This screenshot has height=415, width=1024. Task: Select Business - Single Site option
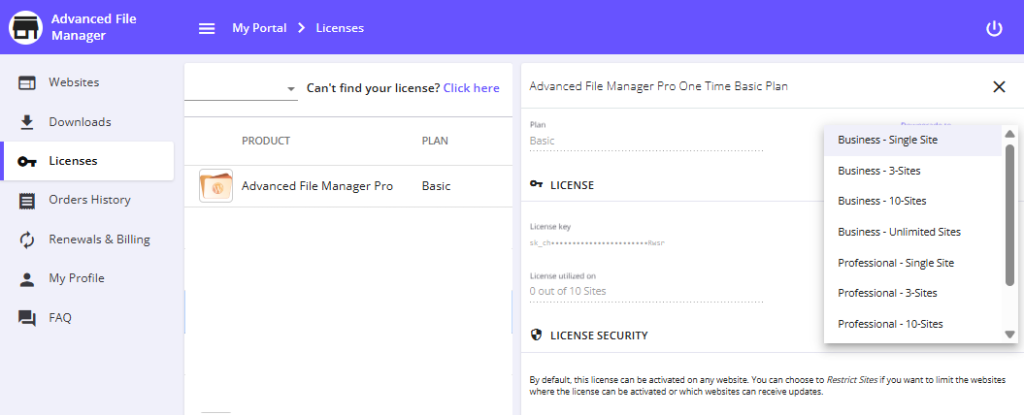pyautogui.click(x=913, y=140)
